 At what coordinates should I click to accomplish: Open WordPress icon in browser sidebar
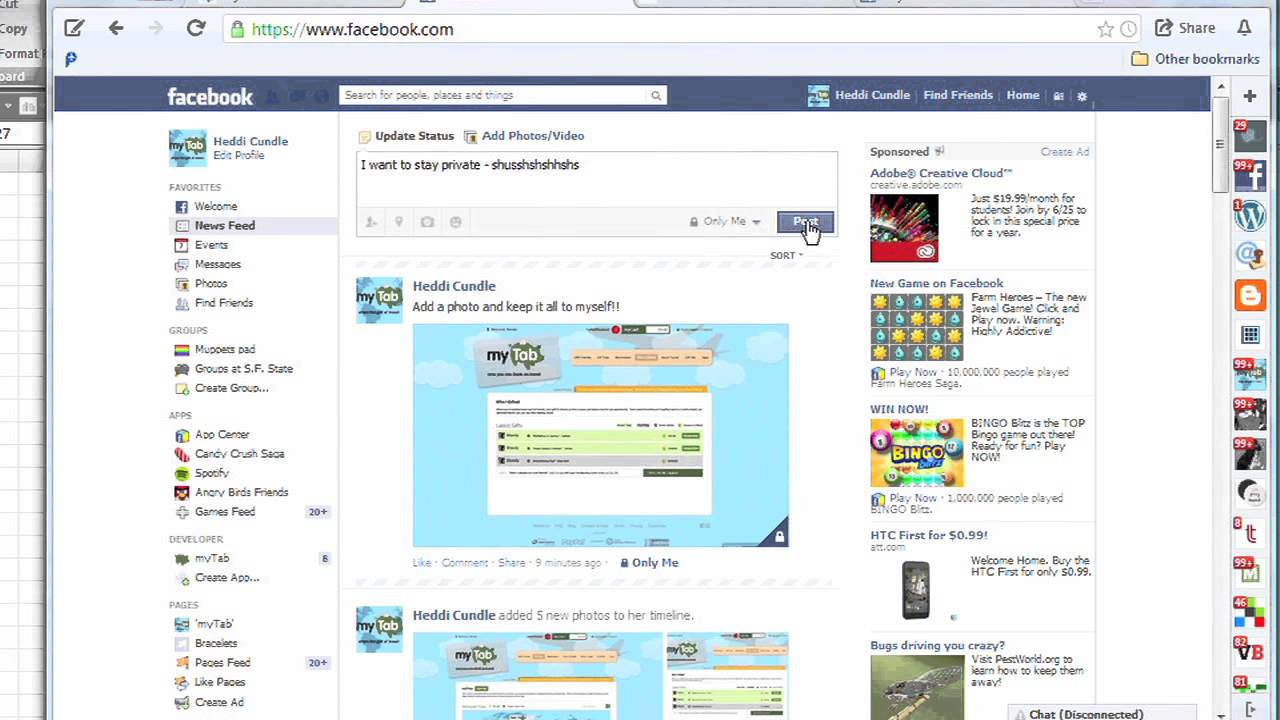click(1249, 214)
